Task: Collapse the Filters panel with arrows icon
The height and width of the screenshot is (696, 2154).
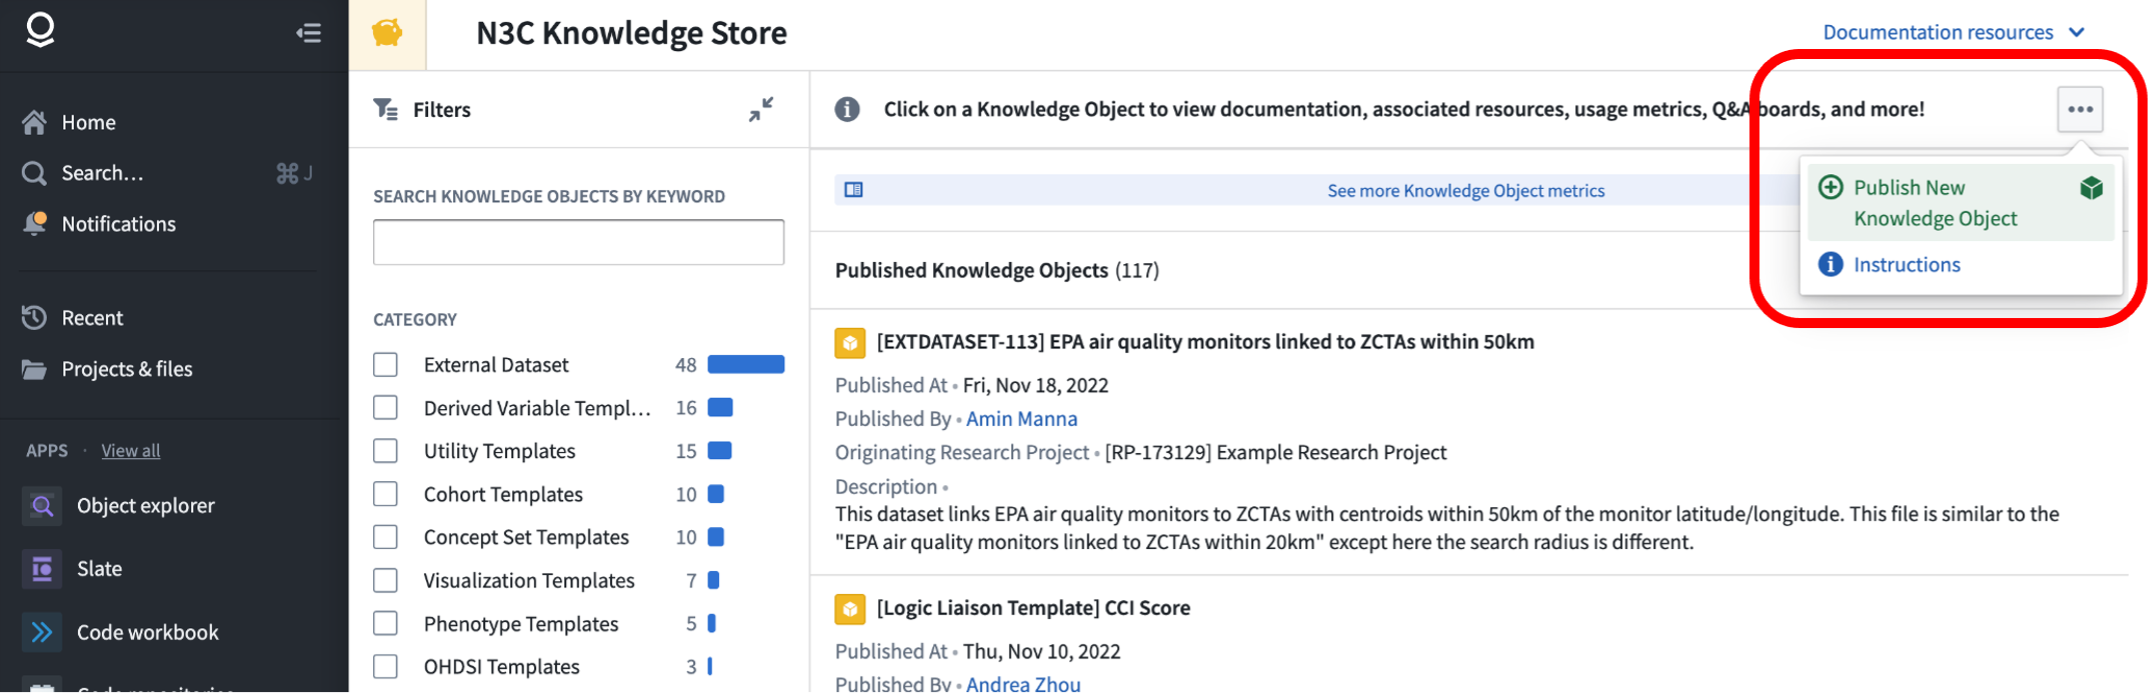Action: tap(761, 109)
